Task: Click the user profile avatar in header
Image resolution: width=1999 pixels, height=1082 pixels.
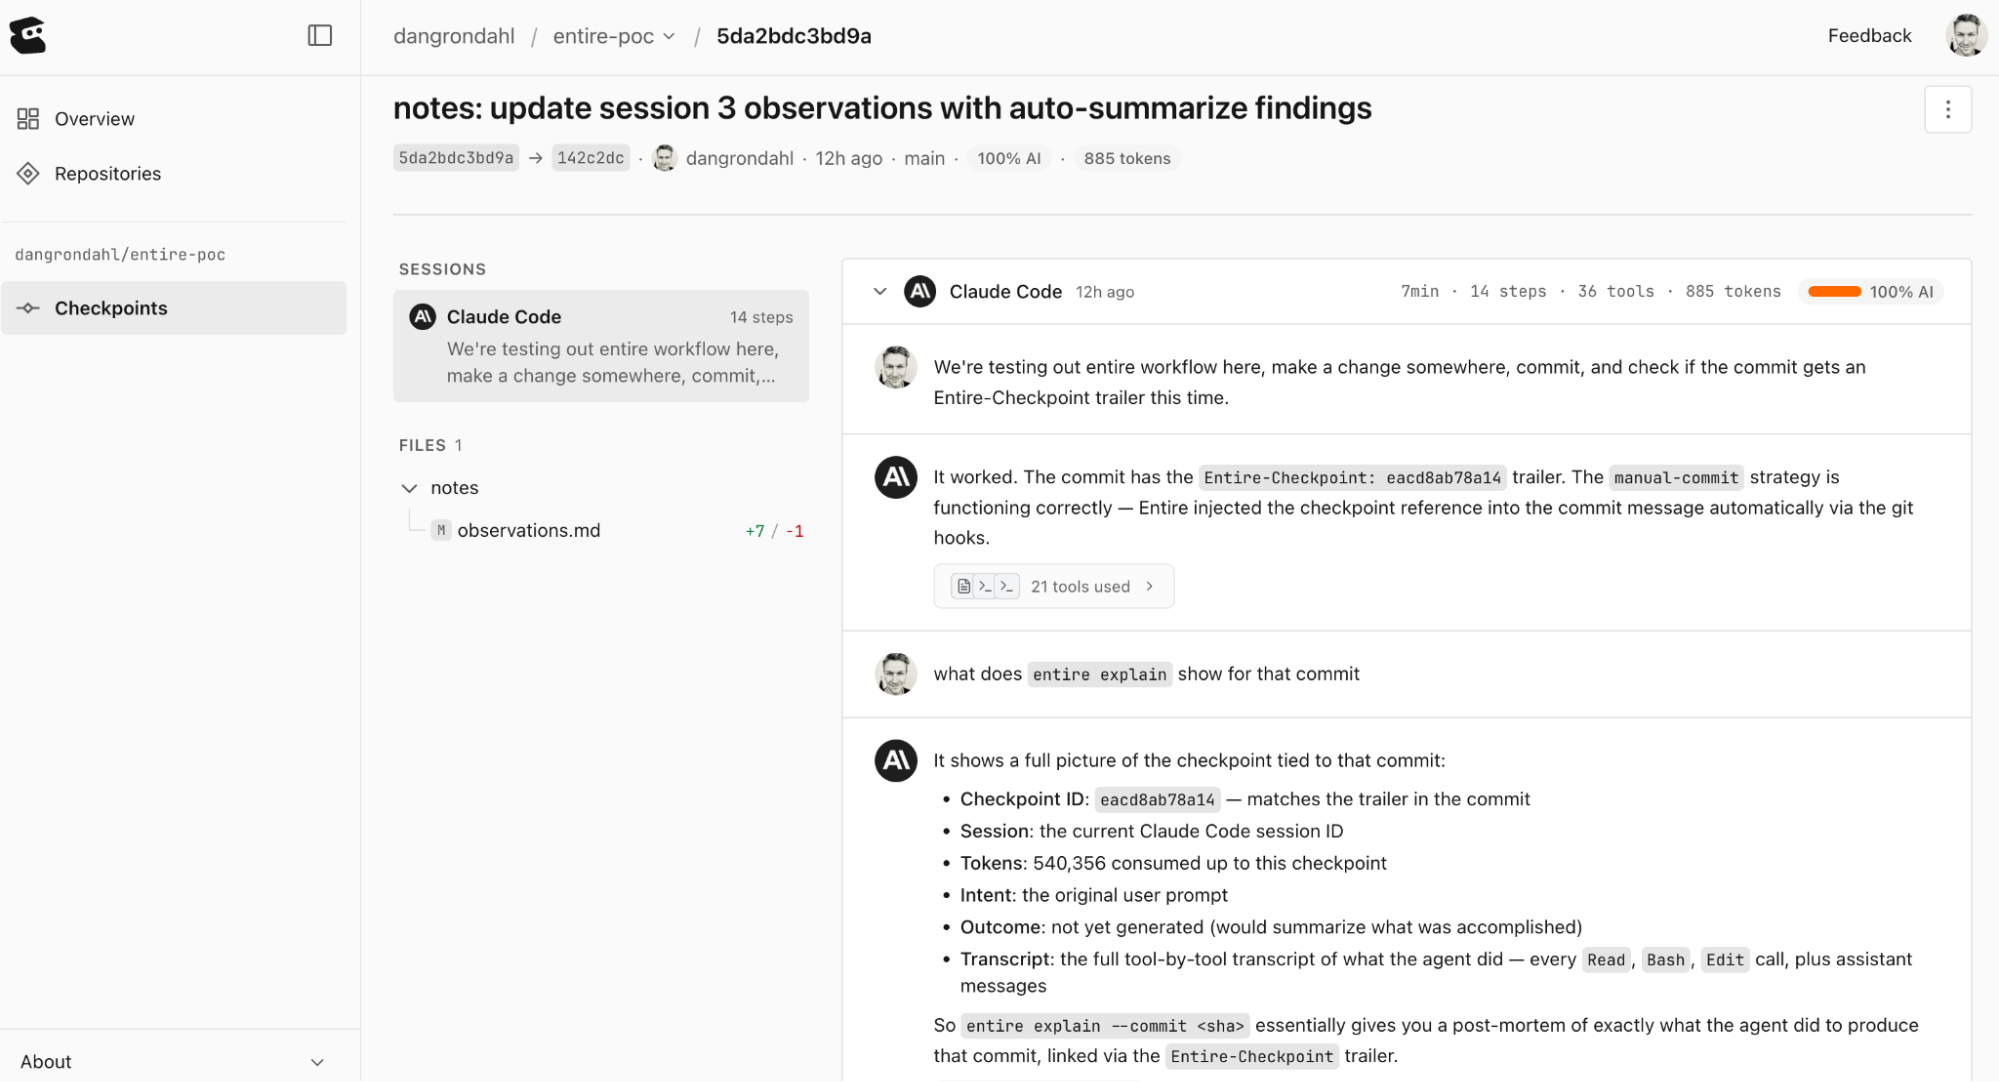Action: [1965, 36]
